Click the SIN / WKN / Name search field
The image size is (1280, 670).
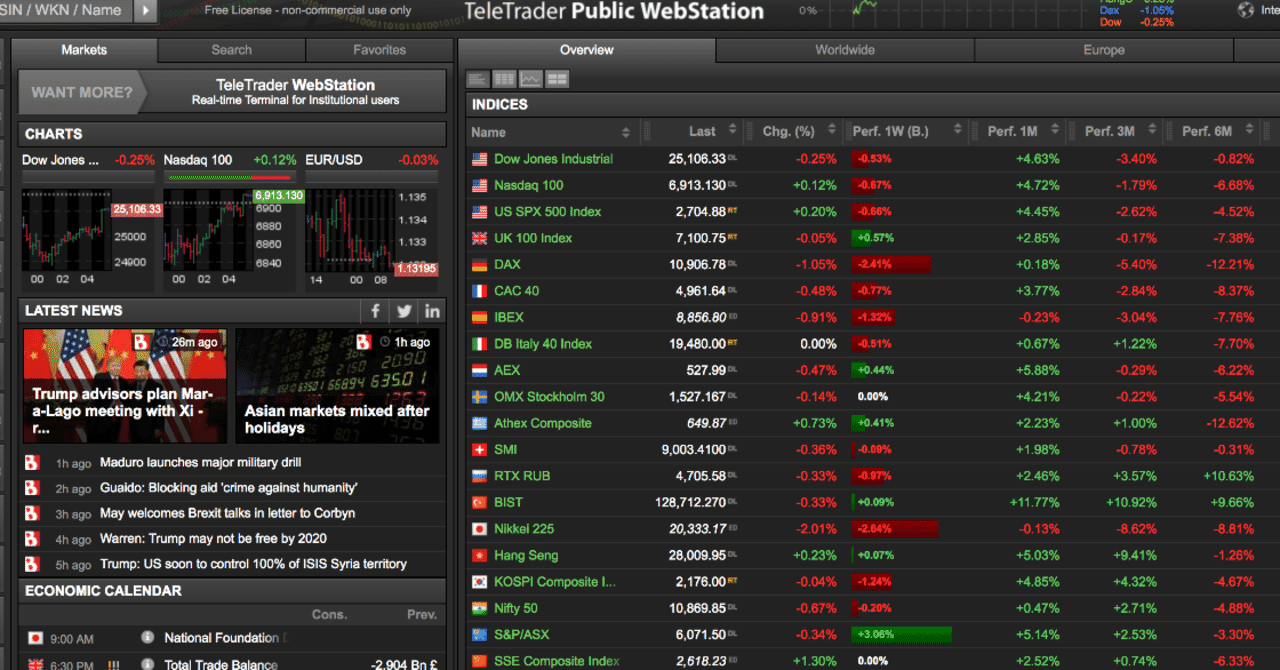pyautogui.click(x=65, y=11)
